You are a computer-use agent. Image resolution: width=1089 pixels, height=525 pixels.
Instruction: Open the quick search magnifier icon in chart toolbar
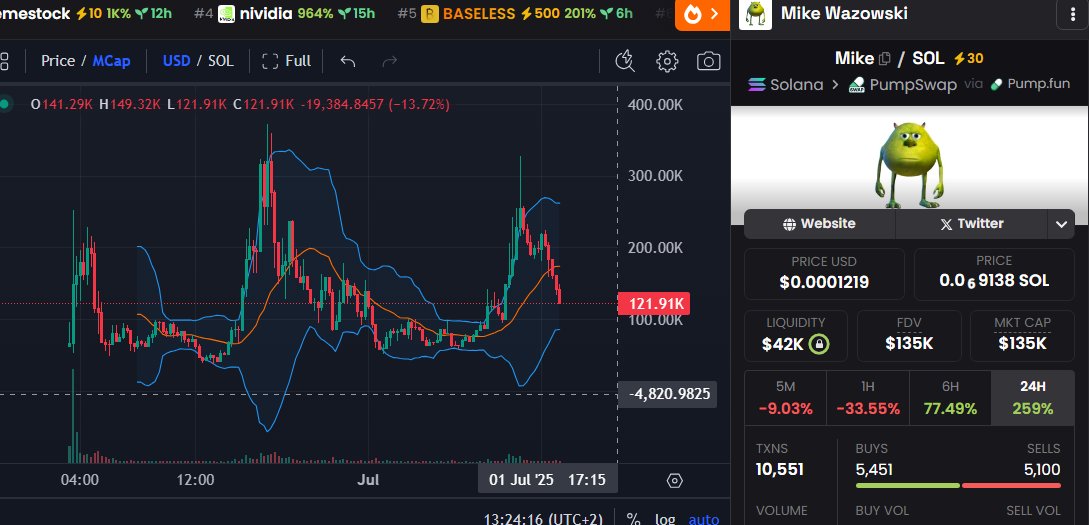click(625, 61)
